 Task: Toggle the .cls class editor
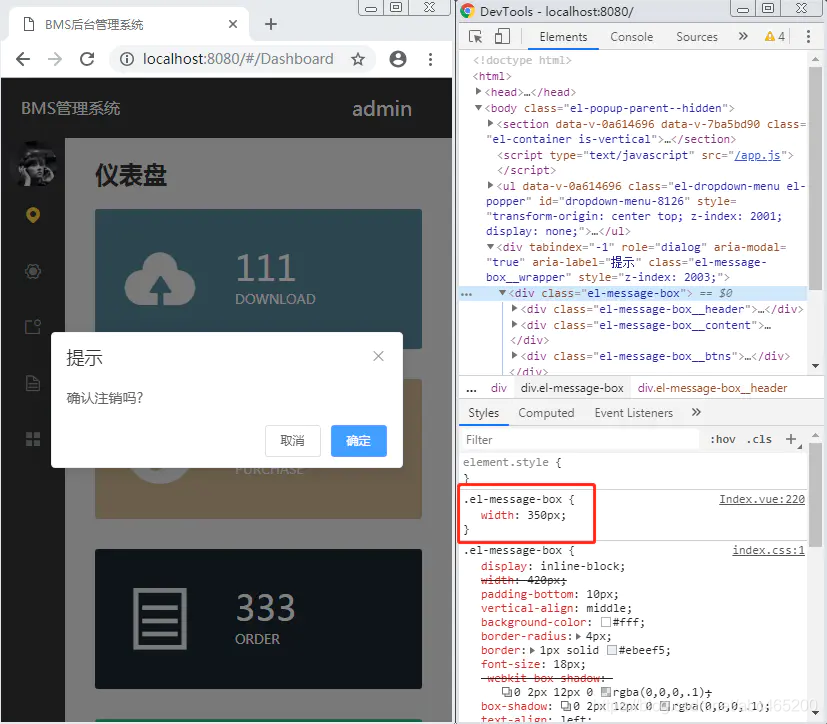click(x=759, y=439)
